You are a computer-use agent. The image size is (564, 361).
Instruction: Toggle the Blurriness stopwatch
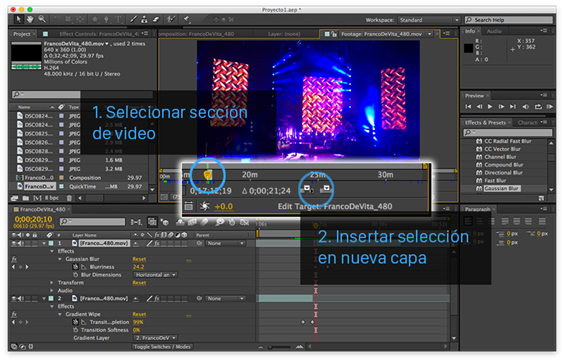click(x=75, y=267)
